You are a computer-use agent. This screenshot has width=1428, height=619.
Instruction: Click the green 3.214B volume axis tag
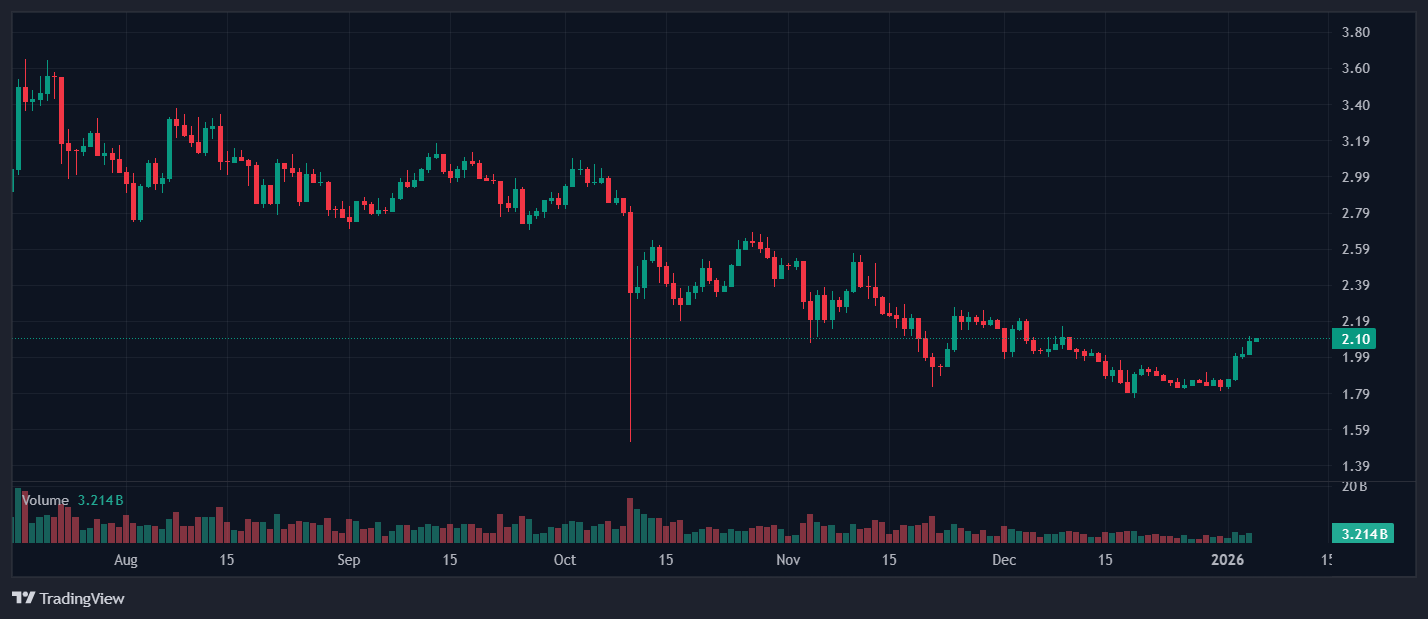pos(1363,534)
